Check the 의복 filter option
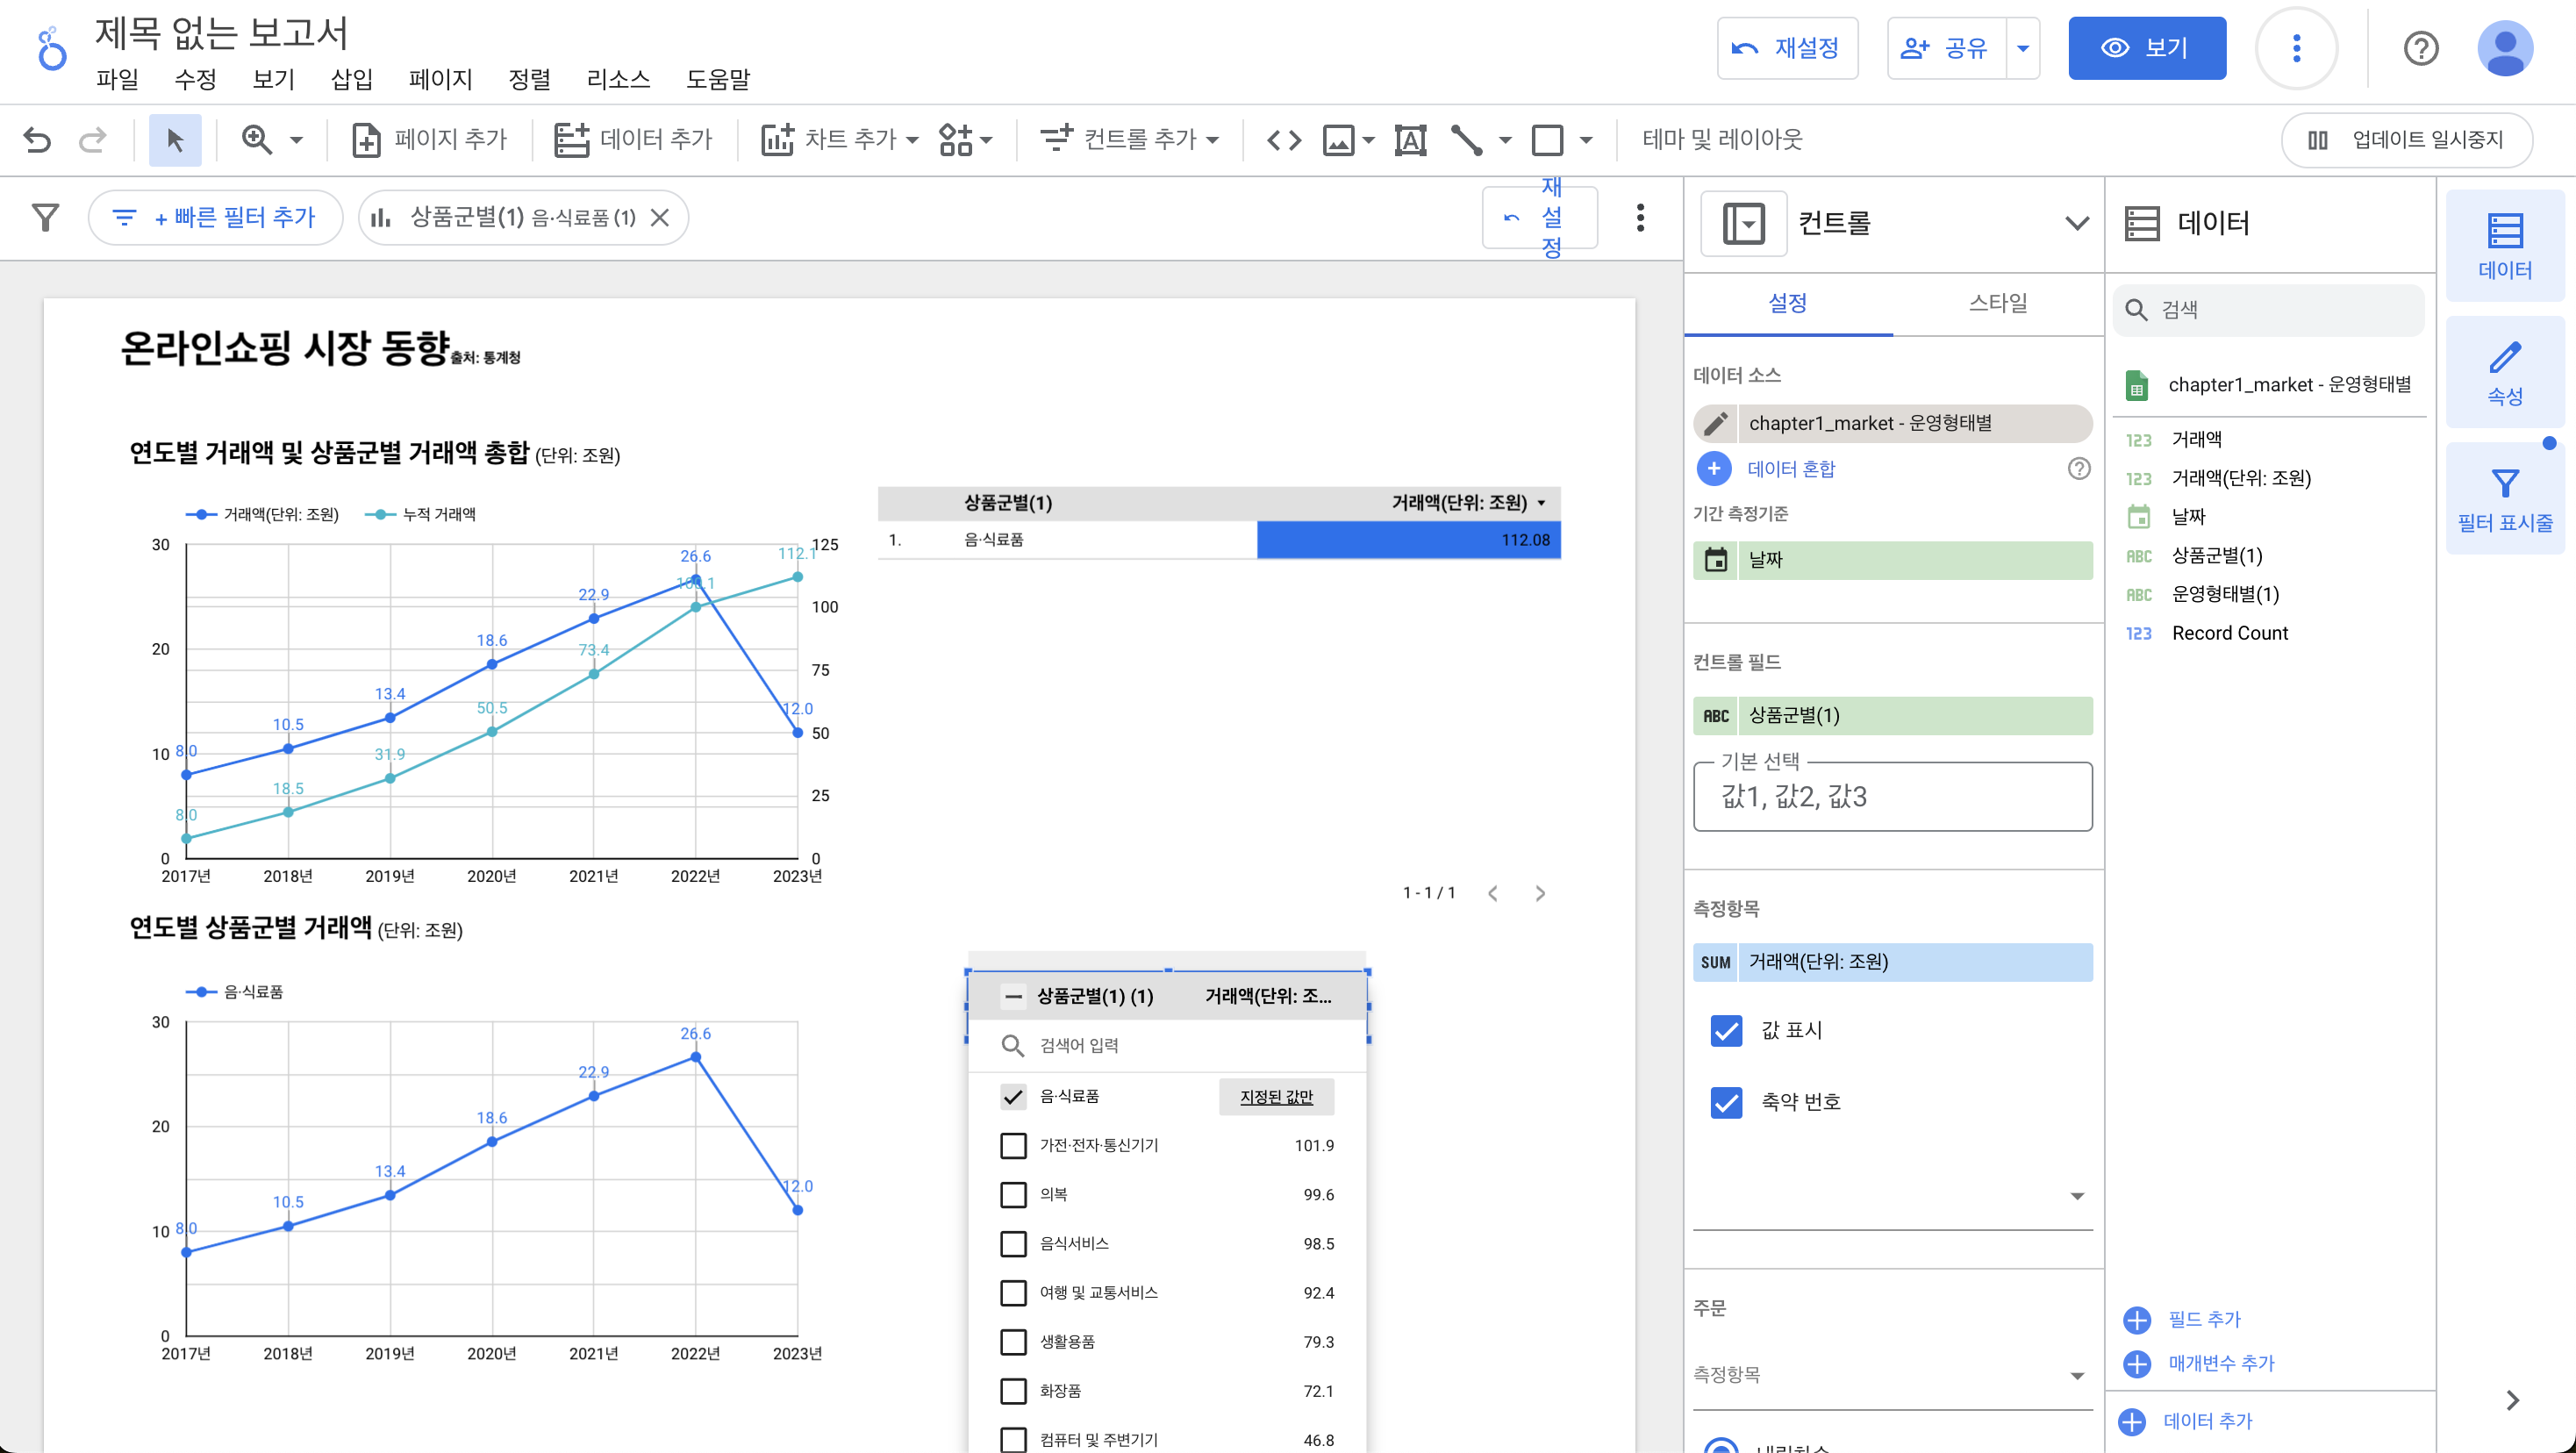The height and width of the screenshot is (1453, 2576). click(1013, 1194)
